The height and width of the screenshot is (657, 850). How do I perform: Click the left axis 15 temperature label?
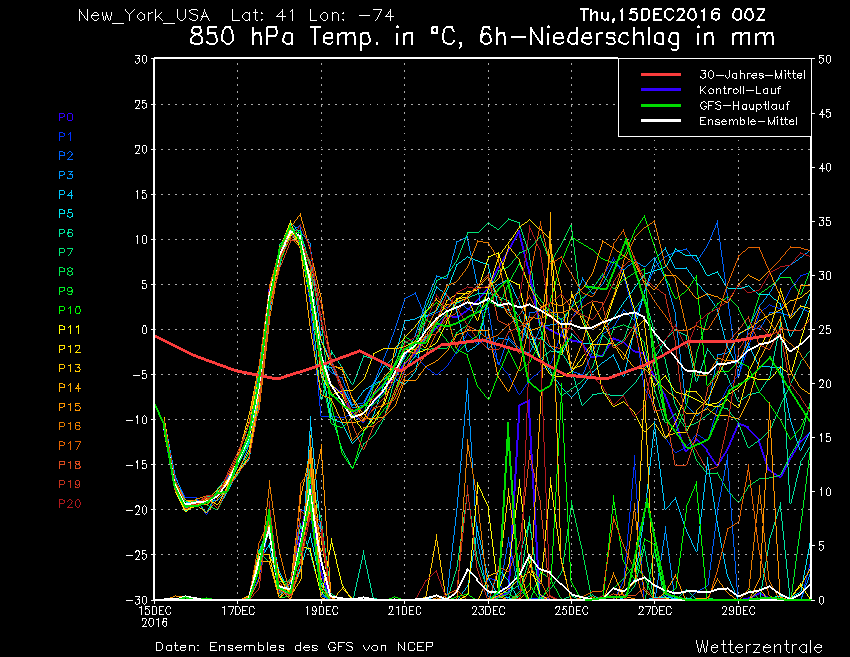point(141,194)
